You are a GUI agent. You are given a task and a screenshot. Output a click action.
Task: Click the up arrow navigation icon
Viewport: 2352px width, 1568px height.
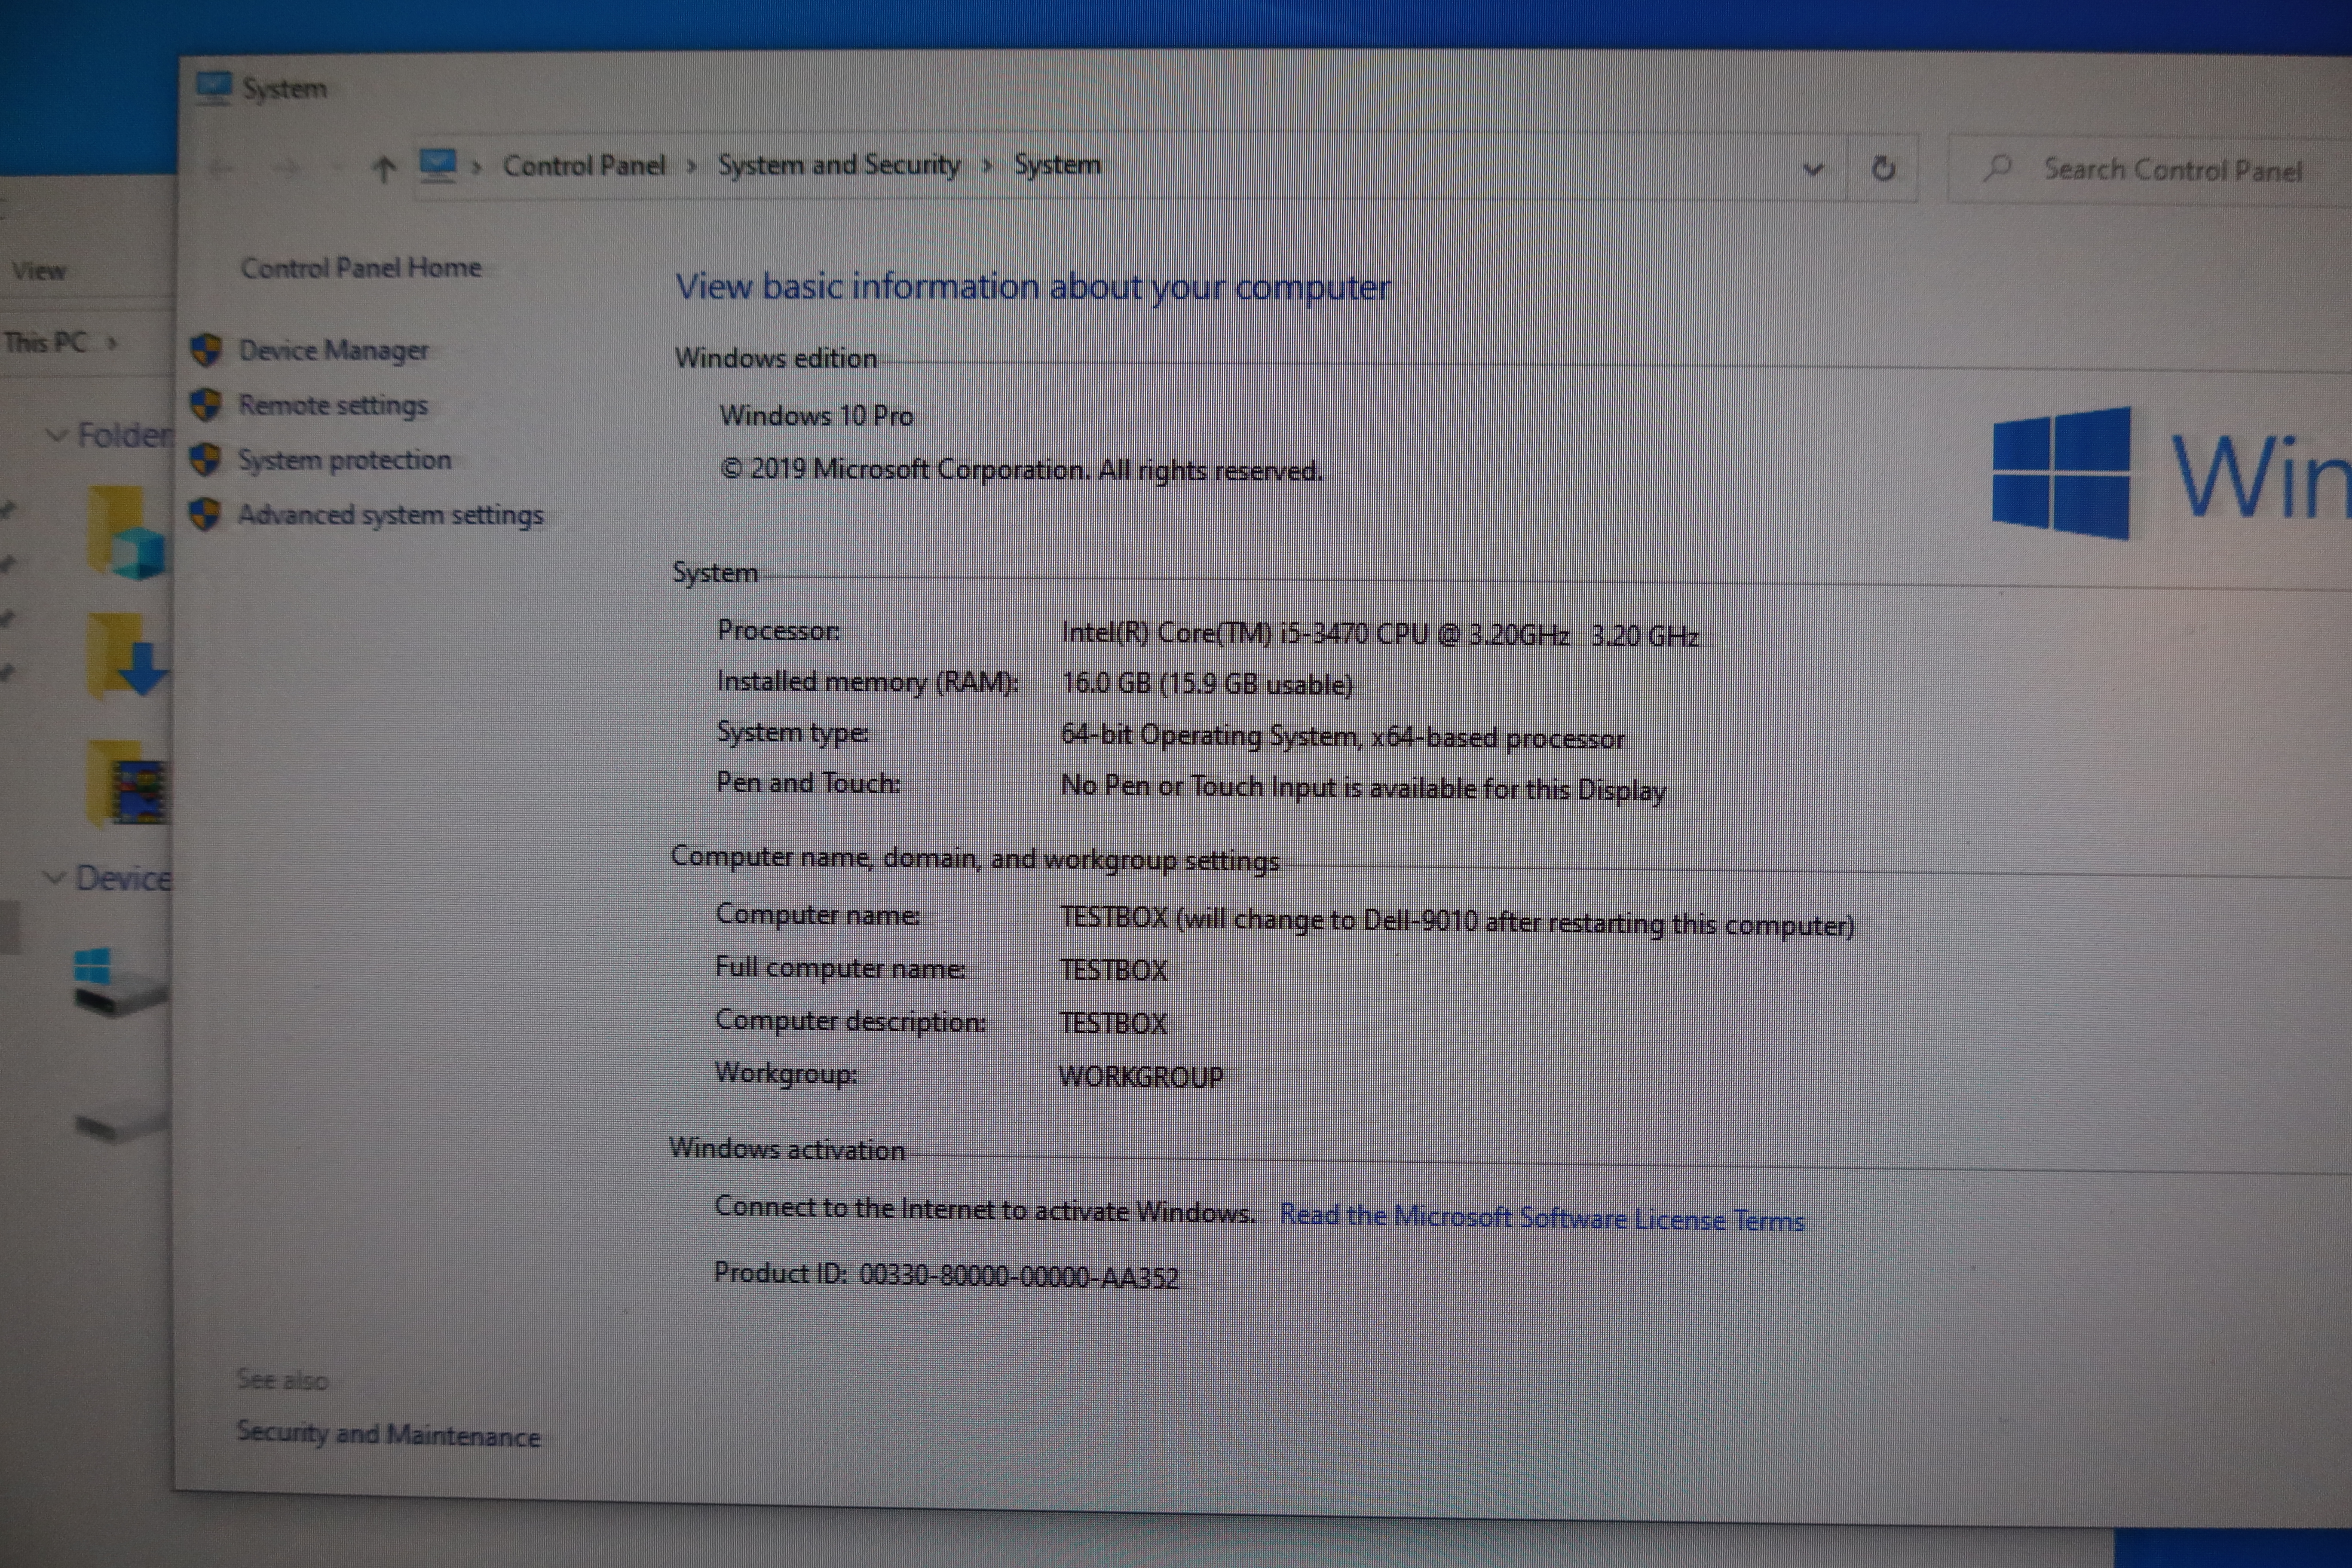[383, 168]
